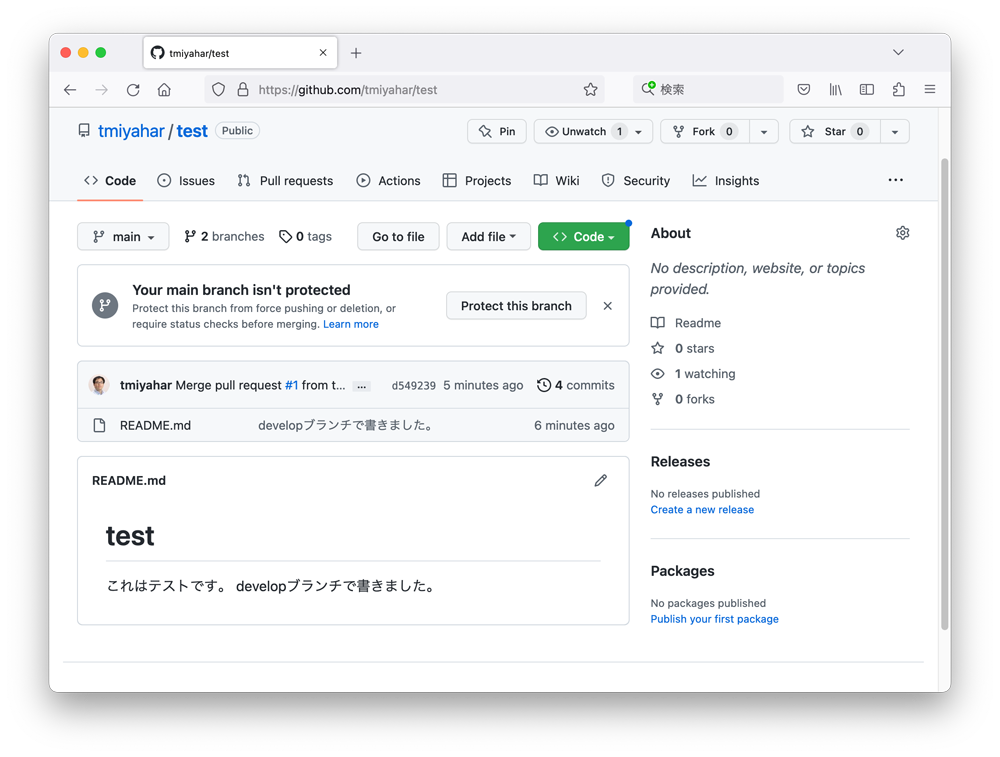Viewport: 1000px width, 757px height.
Task: Open the Releases heading link
Action: tap(680, 462)
